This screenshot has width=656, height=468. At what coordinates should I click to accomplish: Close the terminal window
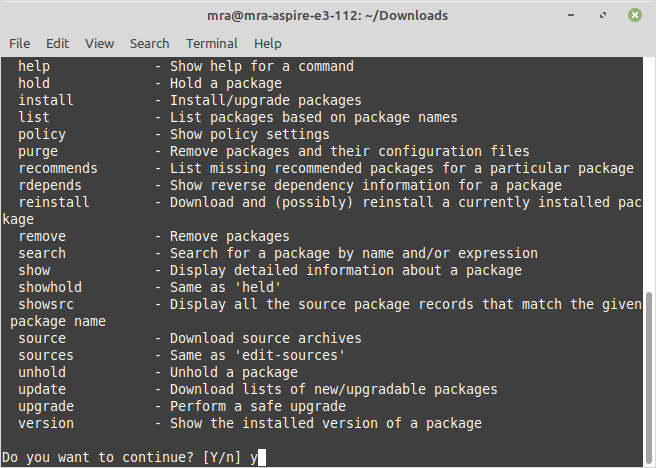tap(635, 15)
